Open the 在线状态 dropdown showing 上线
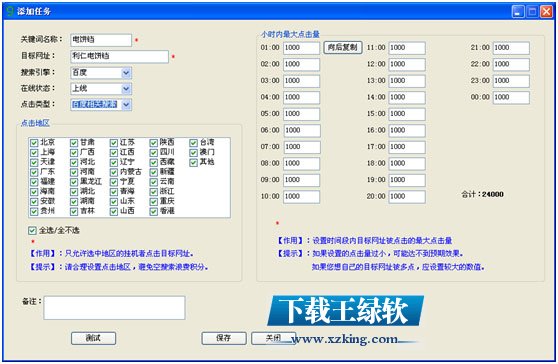 pyautogui.click(x=126, y=89)
